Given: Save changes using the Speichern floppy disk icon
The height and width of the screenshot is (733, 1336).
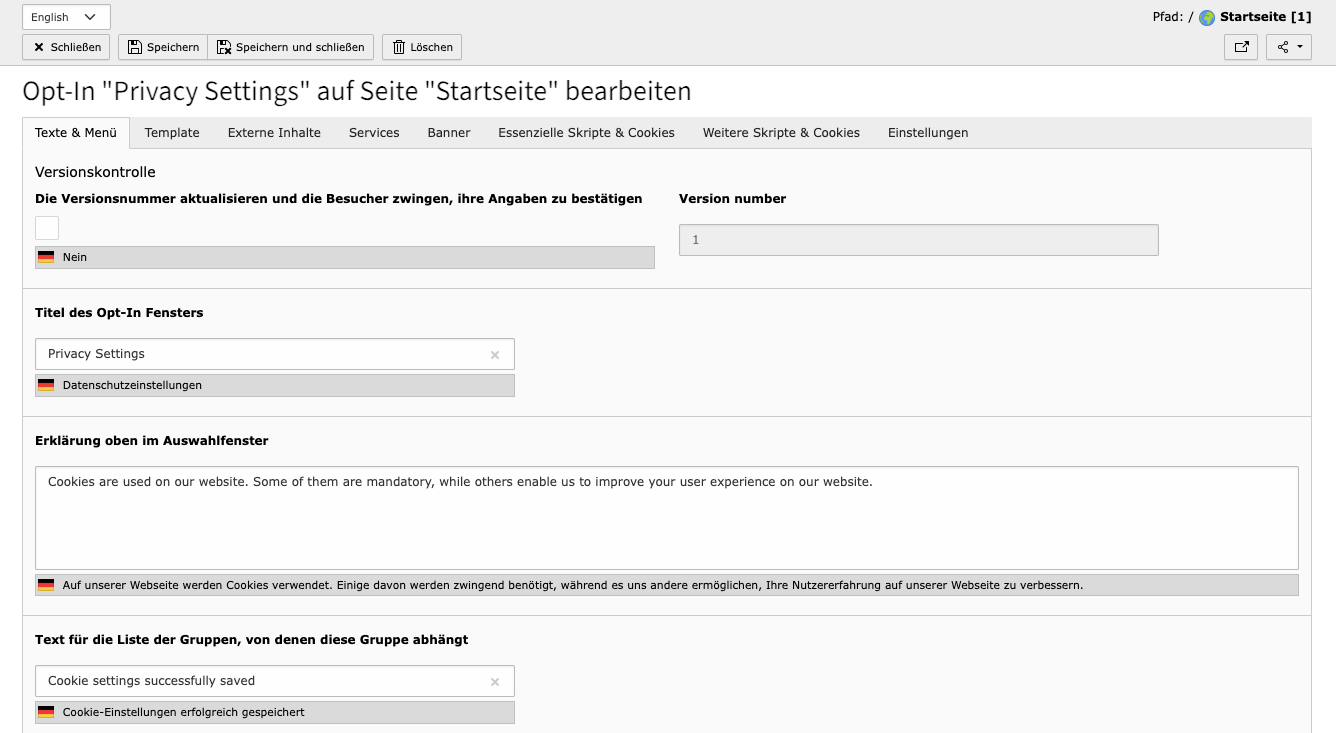Looking at the screenshot, I should 134,47.
